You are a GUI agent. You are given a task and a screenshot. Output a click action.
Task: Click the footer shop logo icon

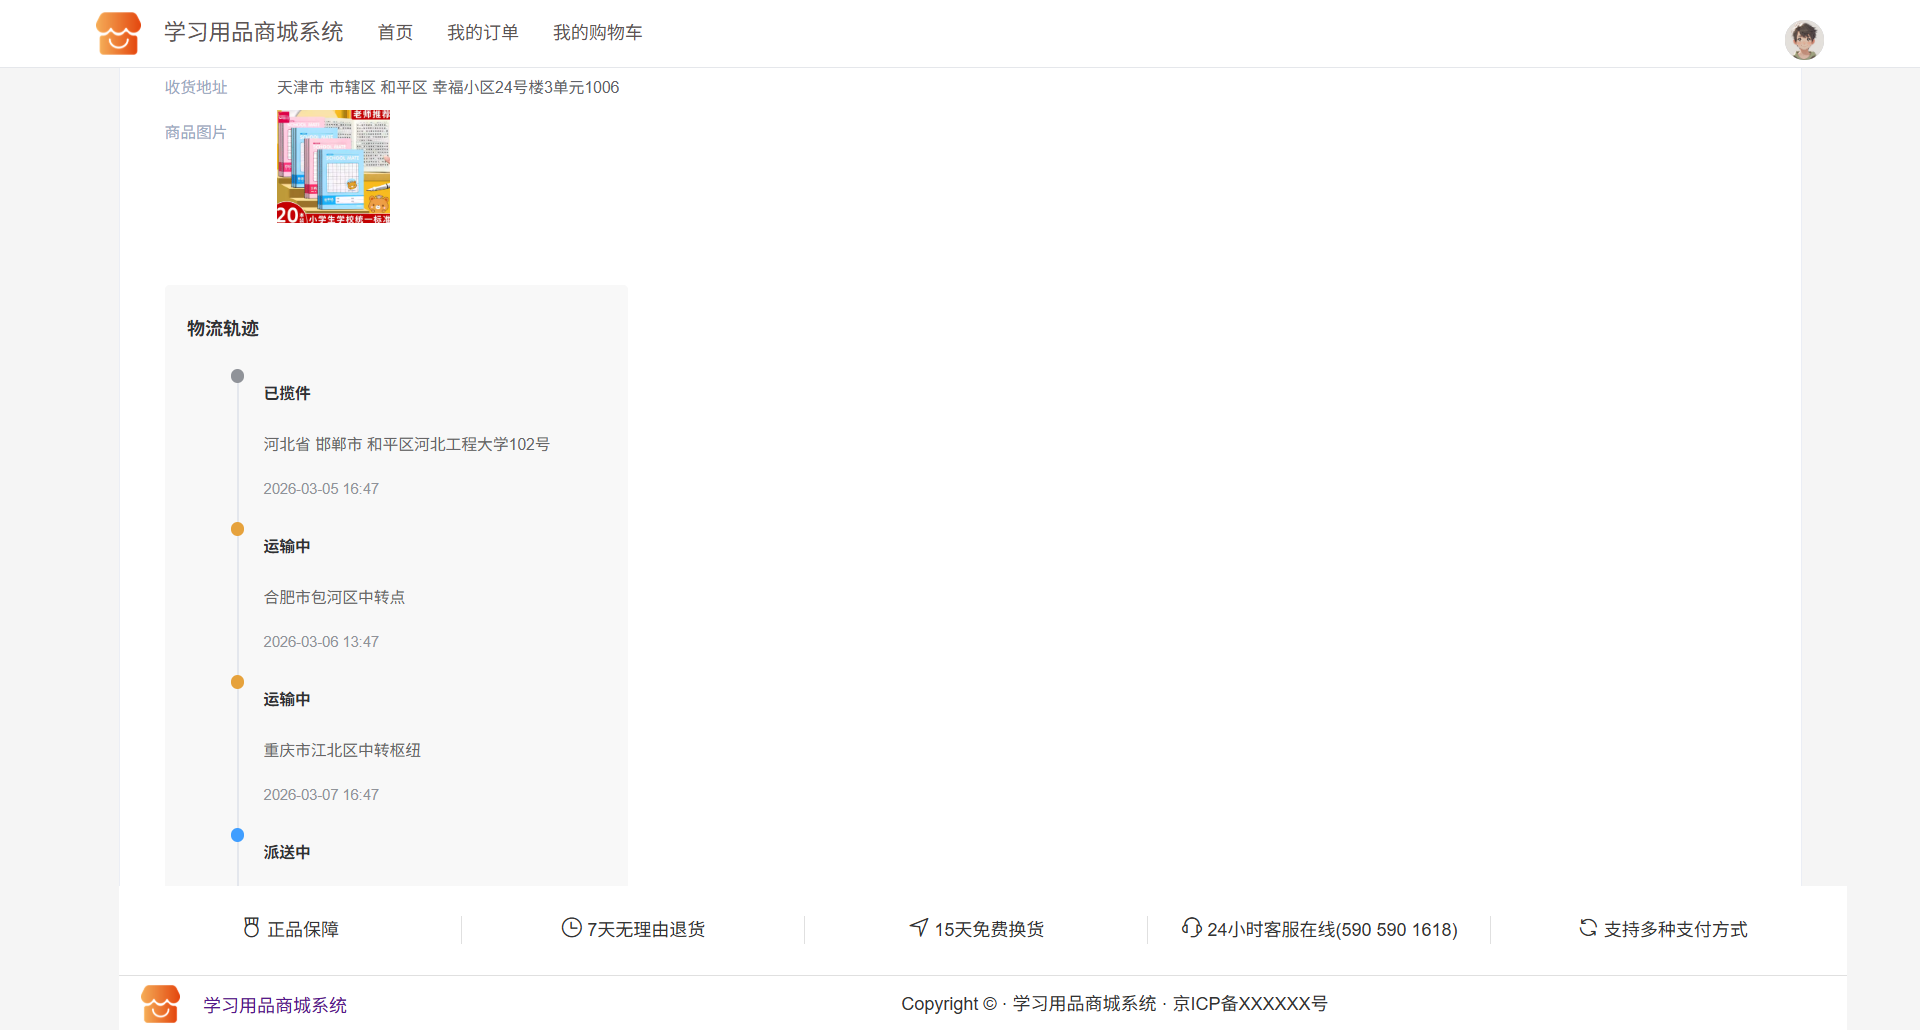click(x=160, y=1004)
